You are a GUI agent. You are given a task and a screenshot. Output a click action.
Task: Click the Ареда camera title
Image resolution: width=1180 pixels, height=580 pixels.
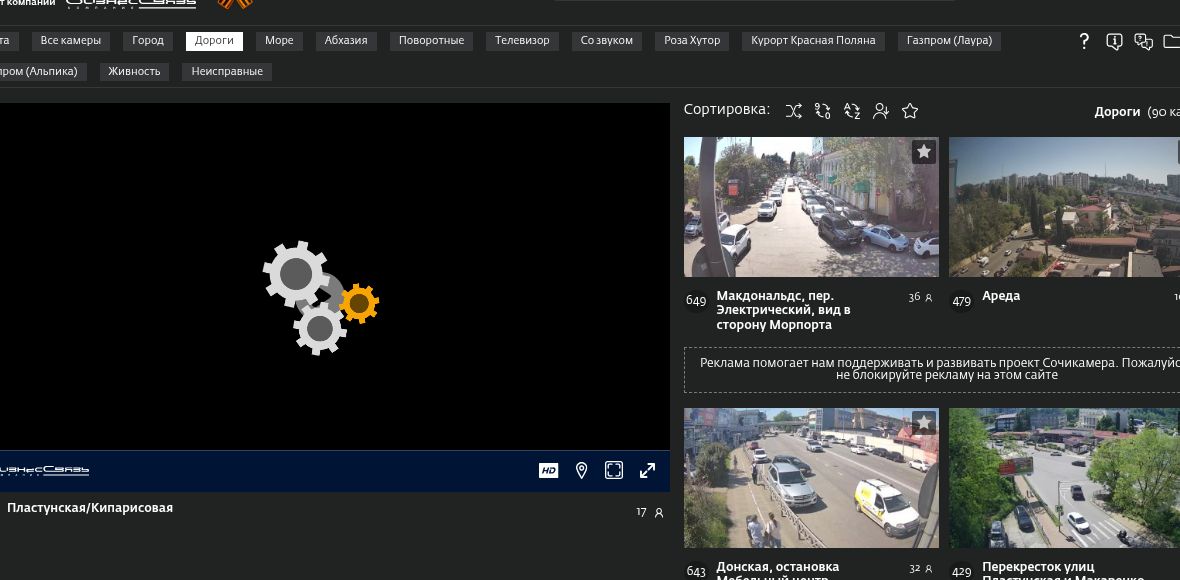click(x=1001, y=296)
